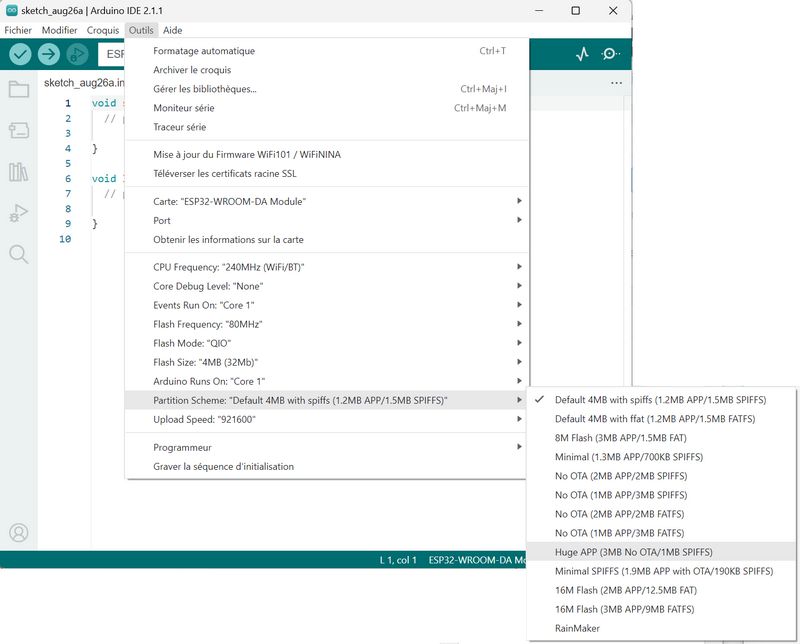Image resolution: width=800 pixels, height=644 pixels.
Task: Open the Fichier menu
Action: click(x=18, y=30)
